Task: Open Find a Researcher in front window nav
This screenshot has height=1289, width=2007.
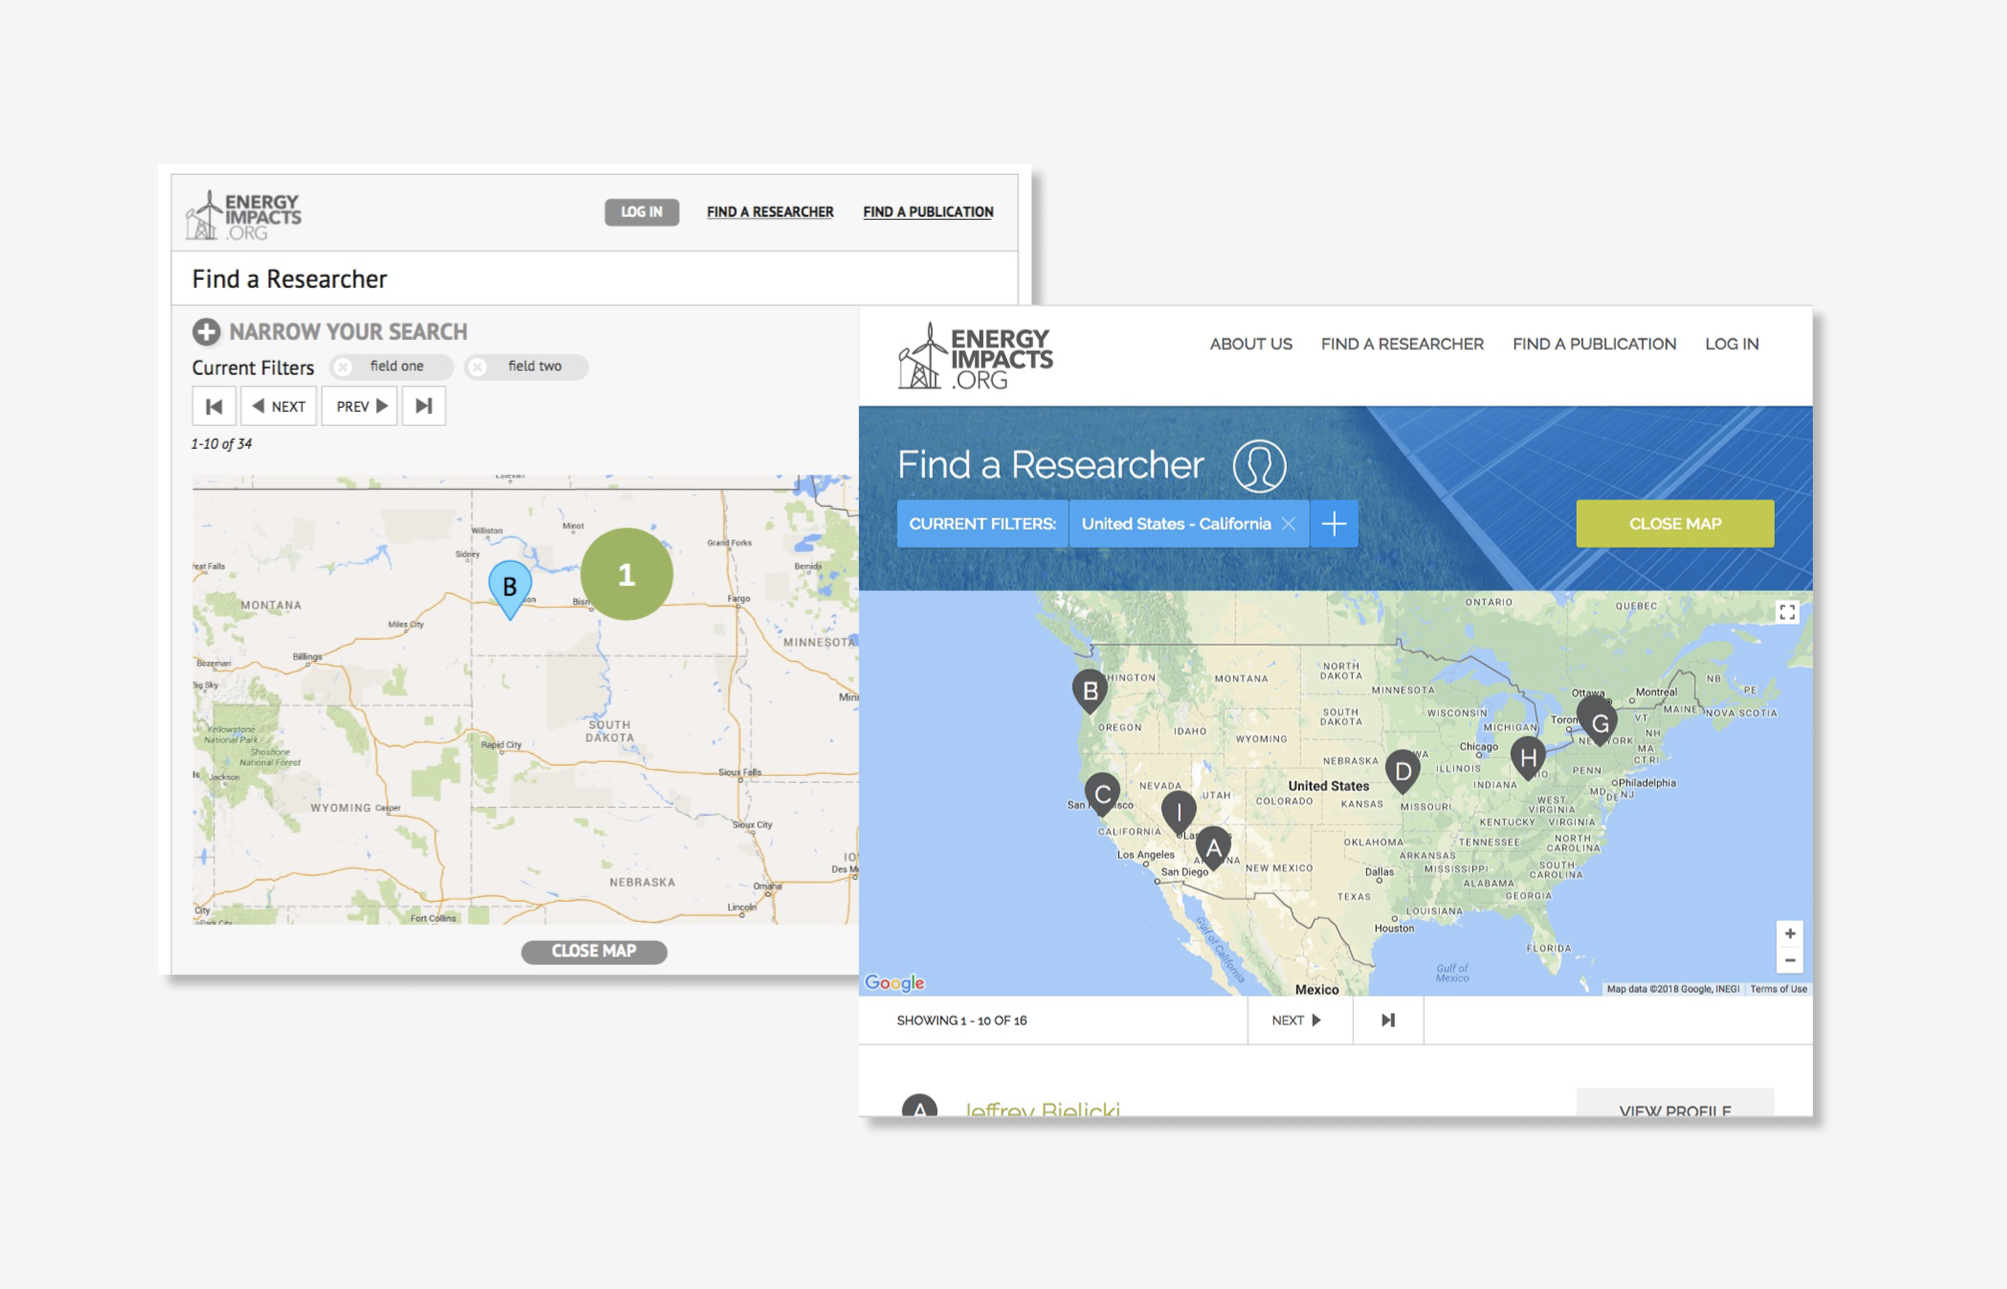Action: point(1402,344)
